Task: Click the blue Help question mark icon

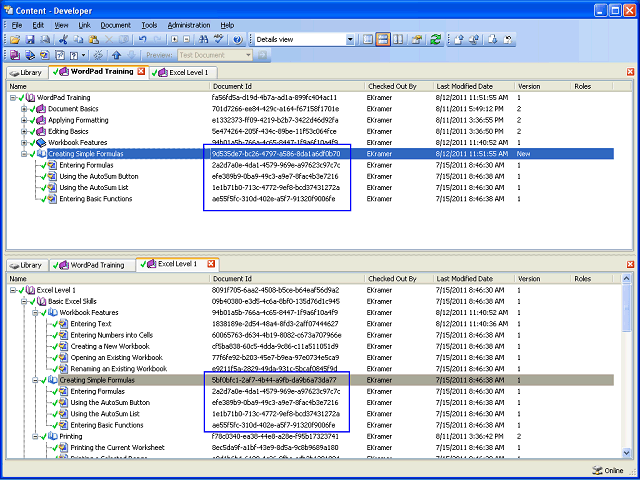Action: (x=238, y=40)
